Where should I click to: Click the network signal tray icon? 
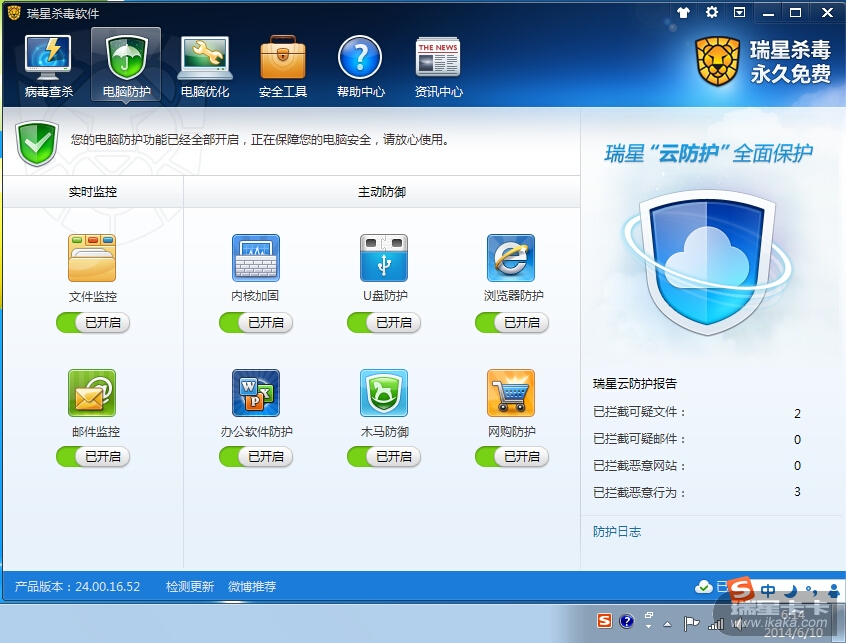715,624
